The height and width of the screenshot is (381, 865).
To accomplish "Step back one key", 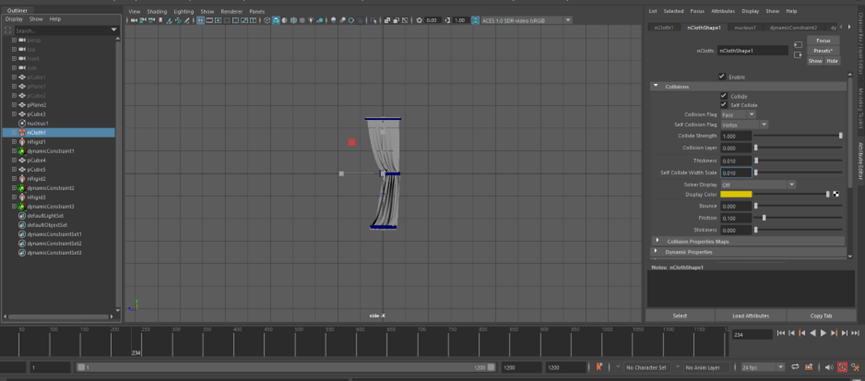I will point(802,333).
